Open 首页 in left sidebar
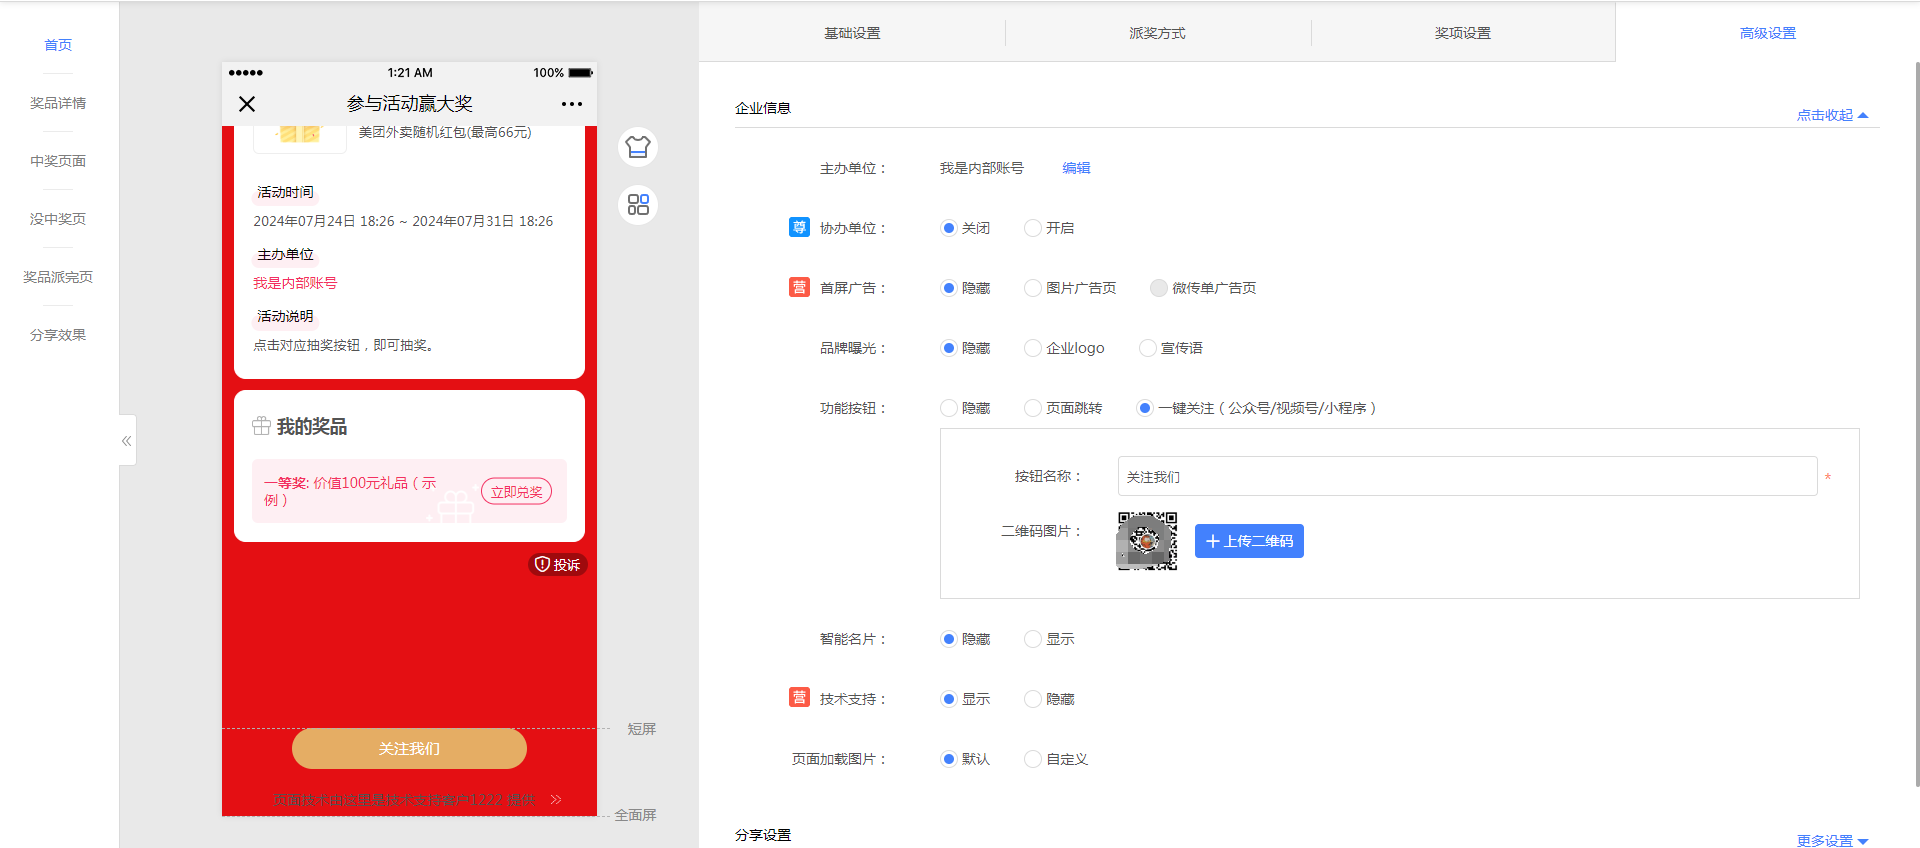Screen dimensions: 1920x848 point(58,45)
